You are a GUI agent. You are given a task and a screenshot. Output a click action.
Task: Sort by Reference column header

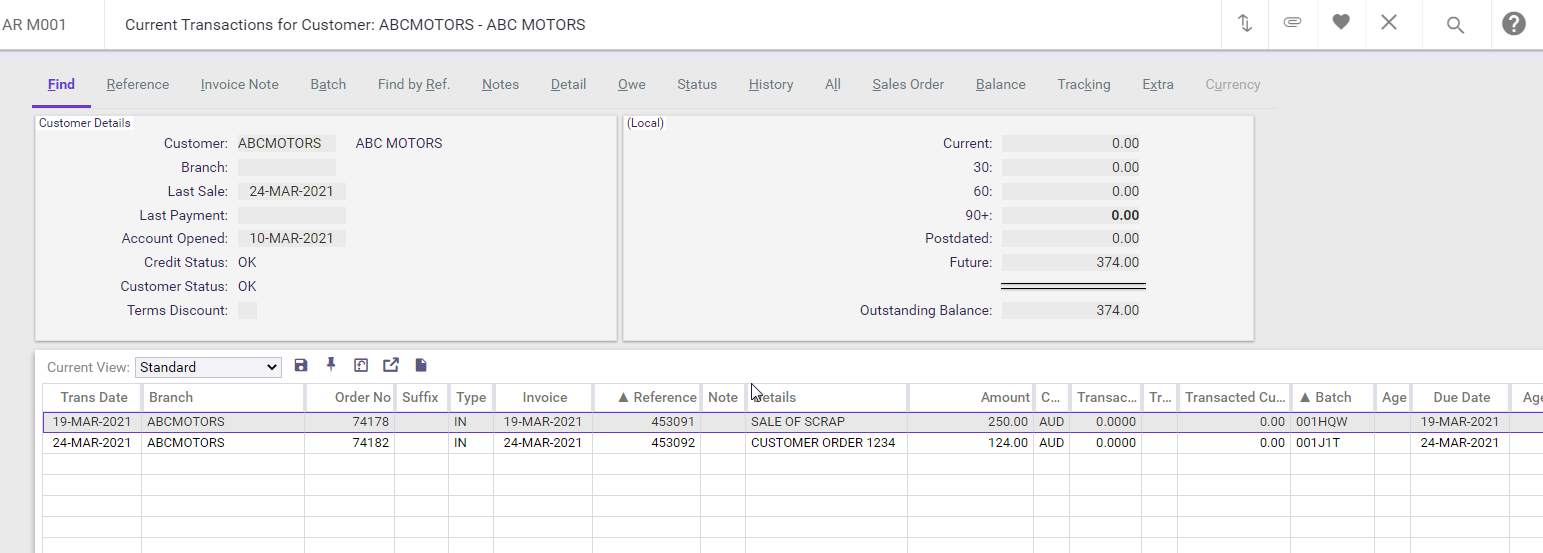(x=647, y=397)
